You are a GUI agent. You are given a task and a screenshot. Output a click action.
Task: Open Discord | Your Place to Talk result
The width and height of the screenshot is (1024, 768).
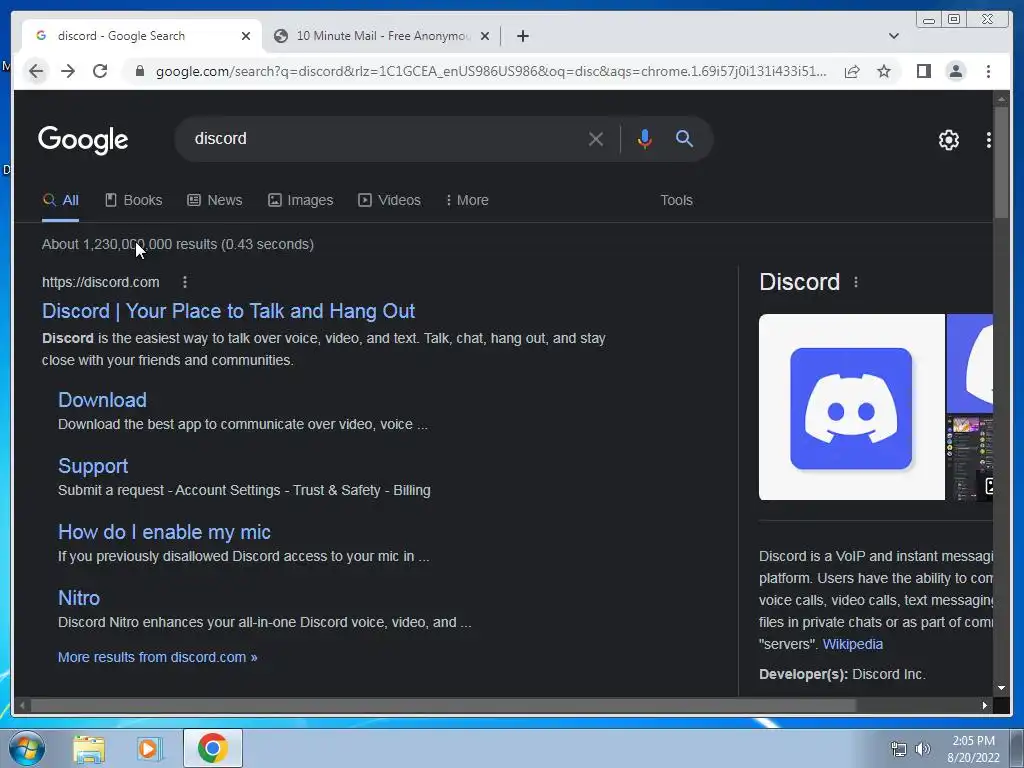tap(229, 311)
